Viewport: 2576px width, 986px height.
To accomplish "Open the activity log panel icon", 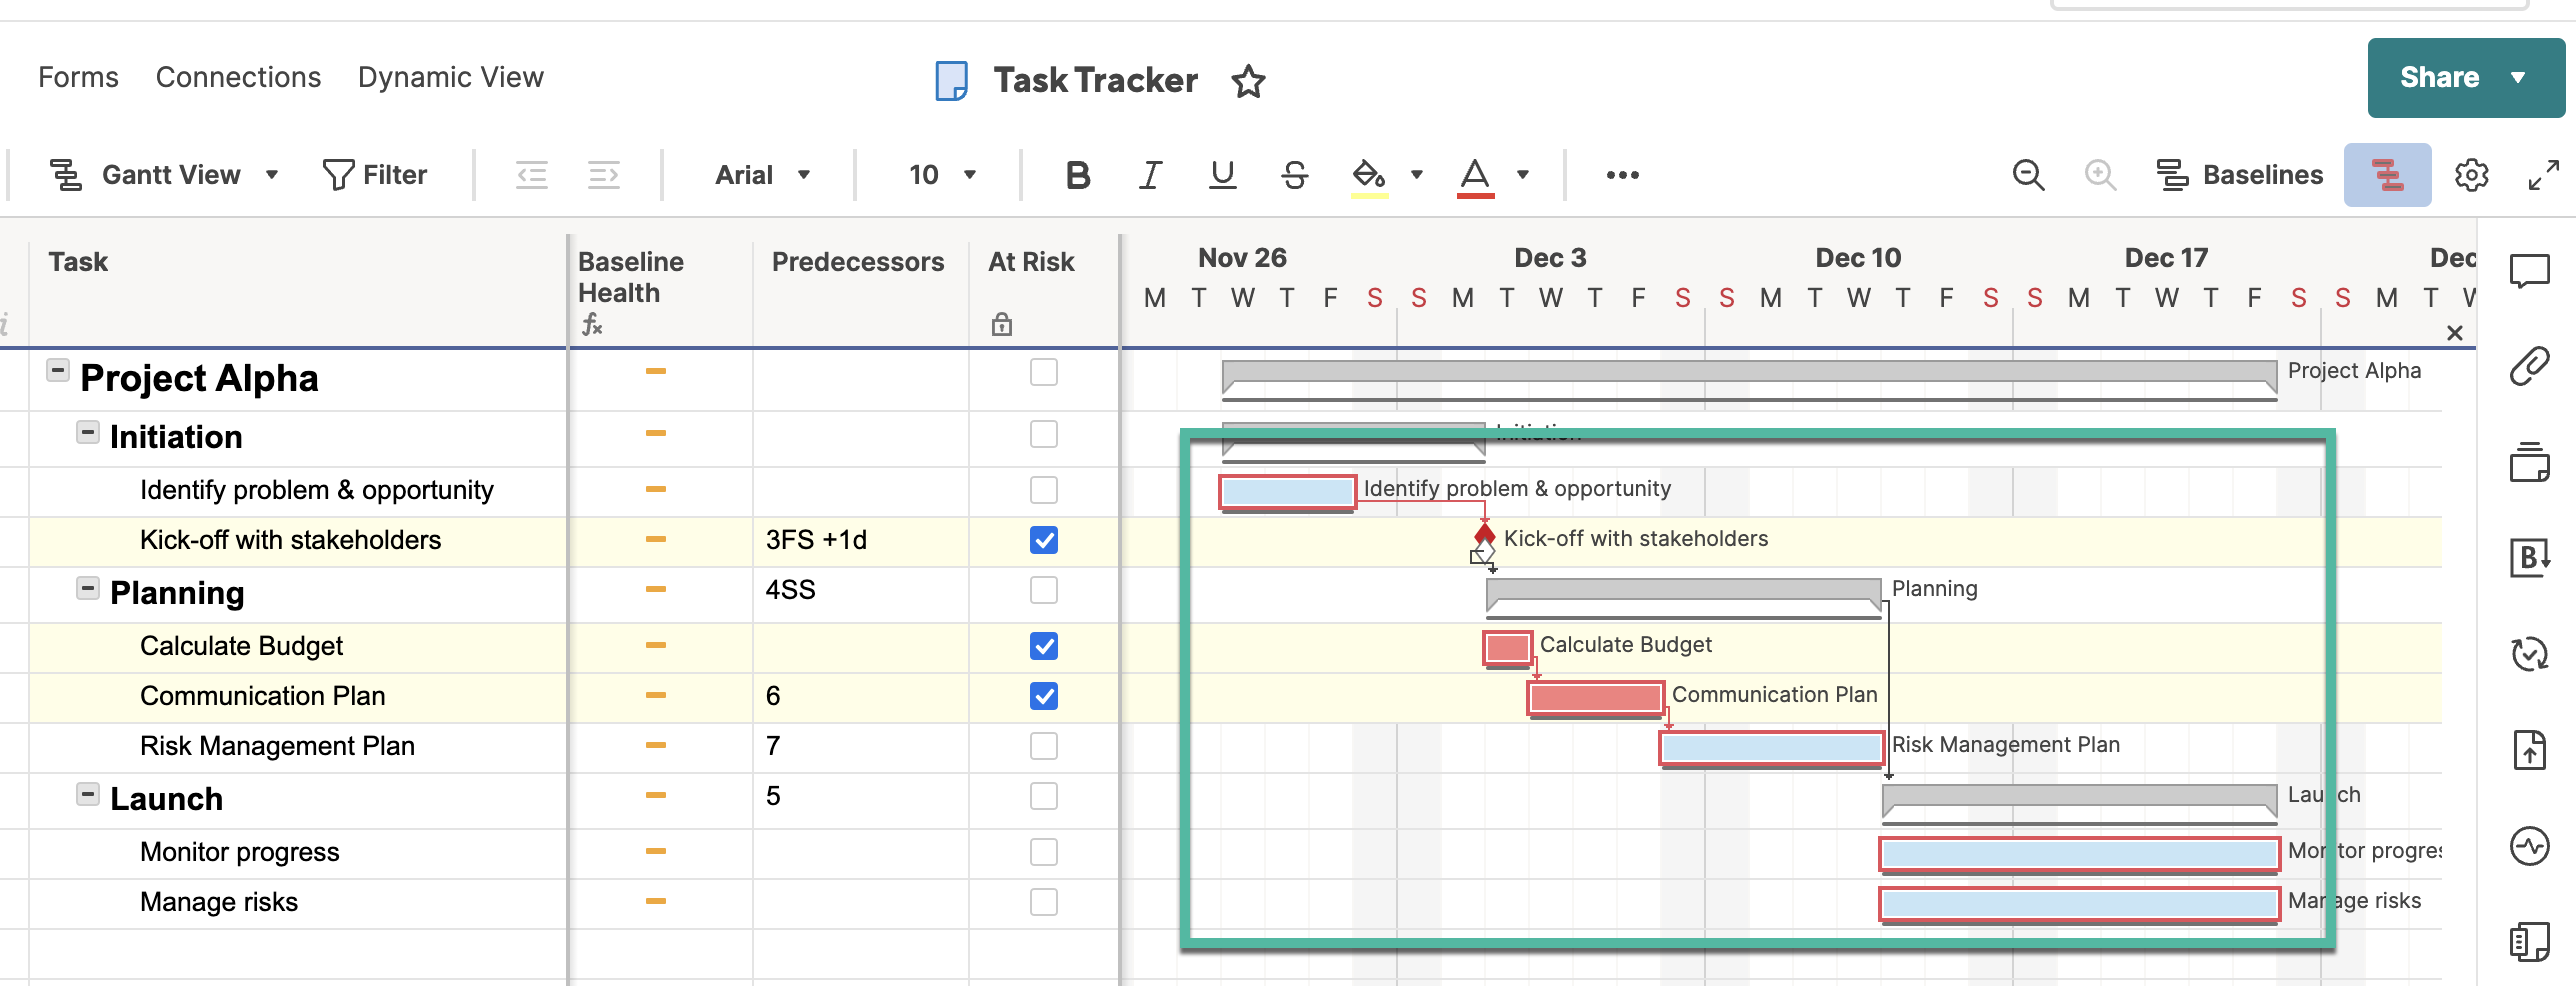I will tap(2529, 846).
